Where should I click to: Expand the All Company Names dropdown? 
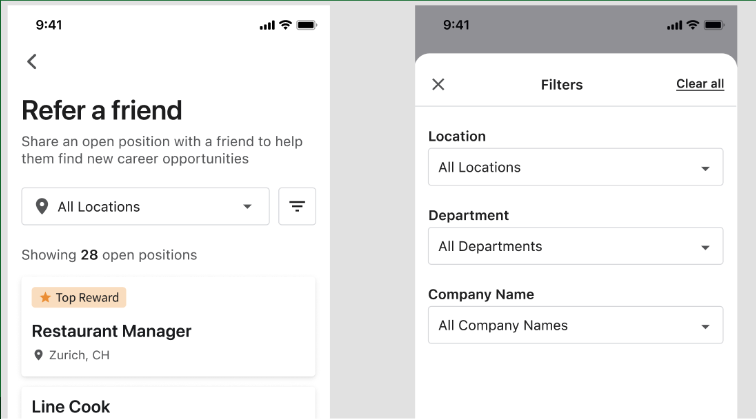pyautogui.click(x=575, y=326)
